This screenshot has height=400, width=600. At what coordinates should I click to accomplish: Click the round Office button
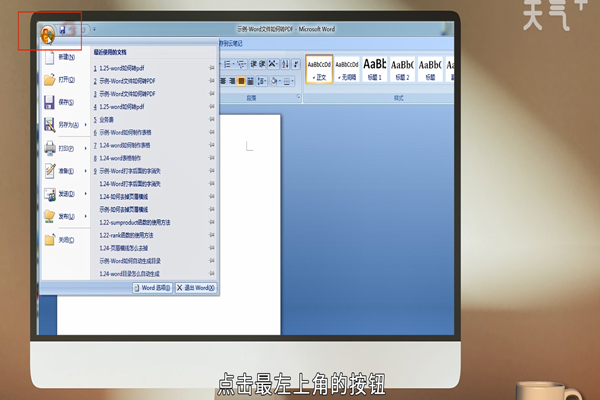point(48,35)
